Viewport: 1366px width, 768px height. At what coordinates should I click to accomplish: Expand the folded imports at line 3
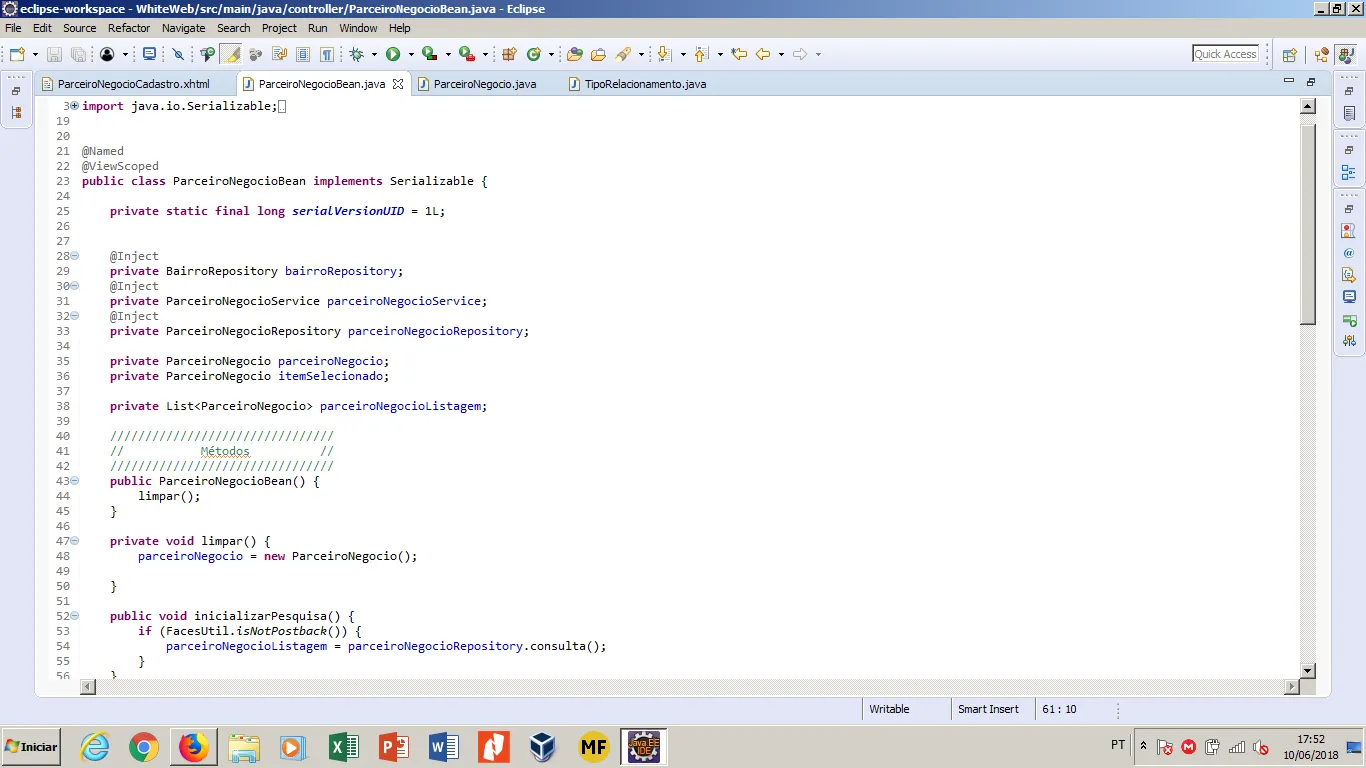(x=75, y=106)
